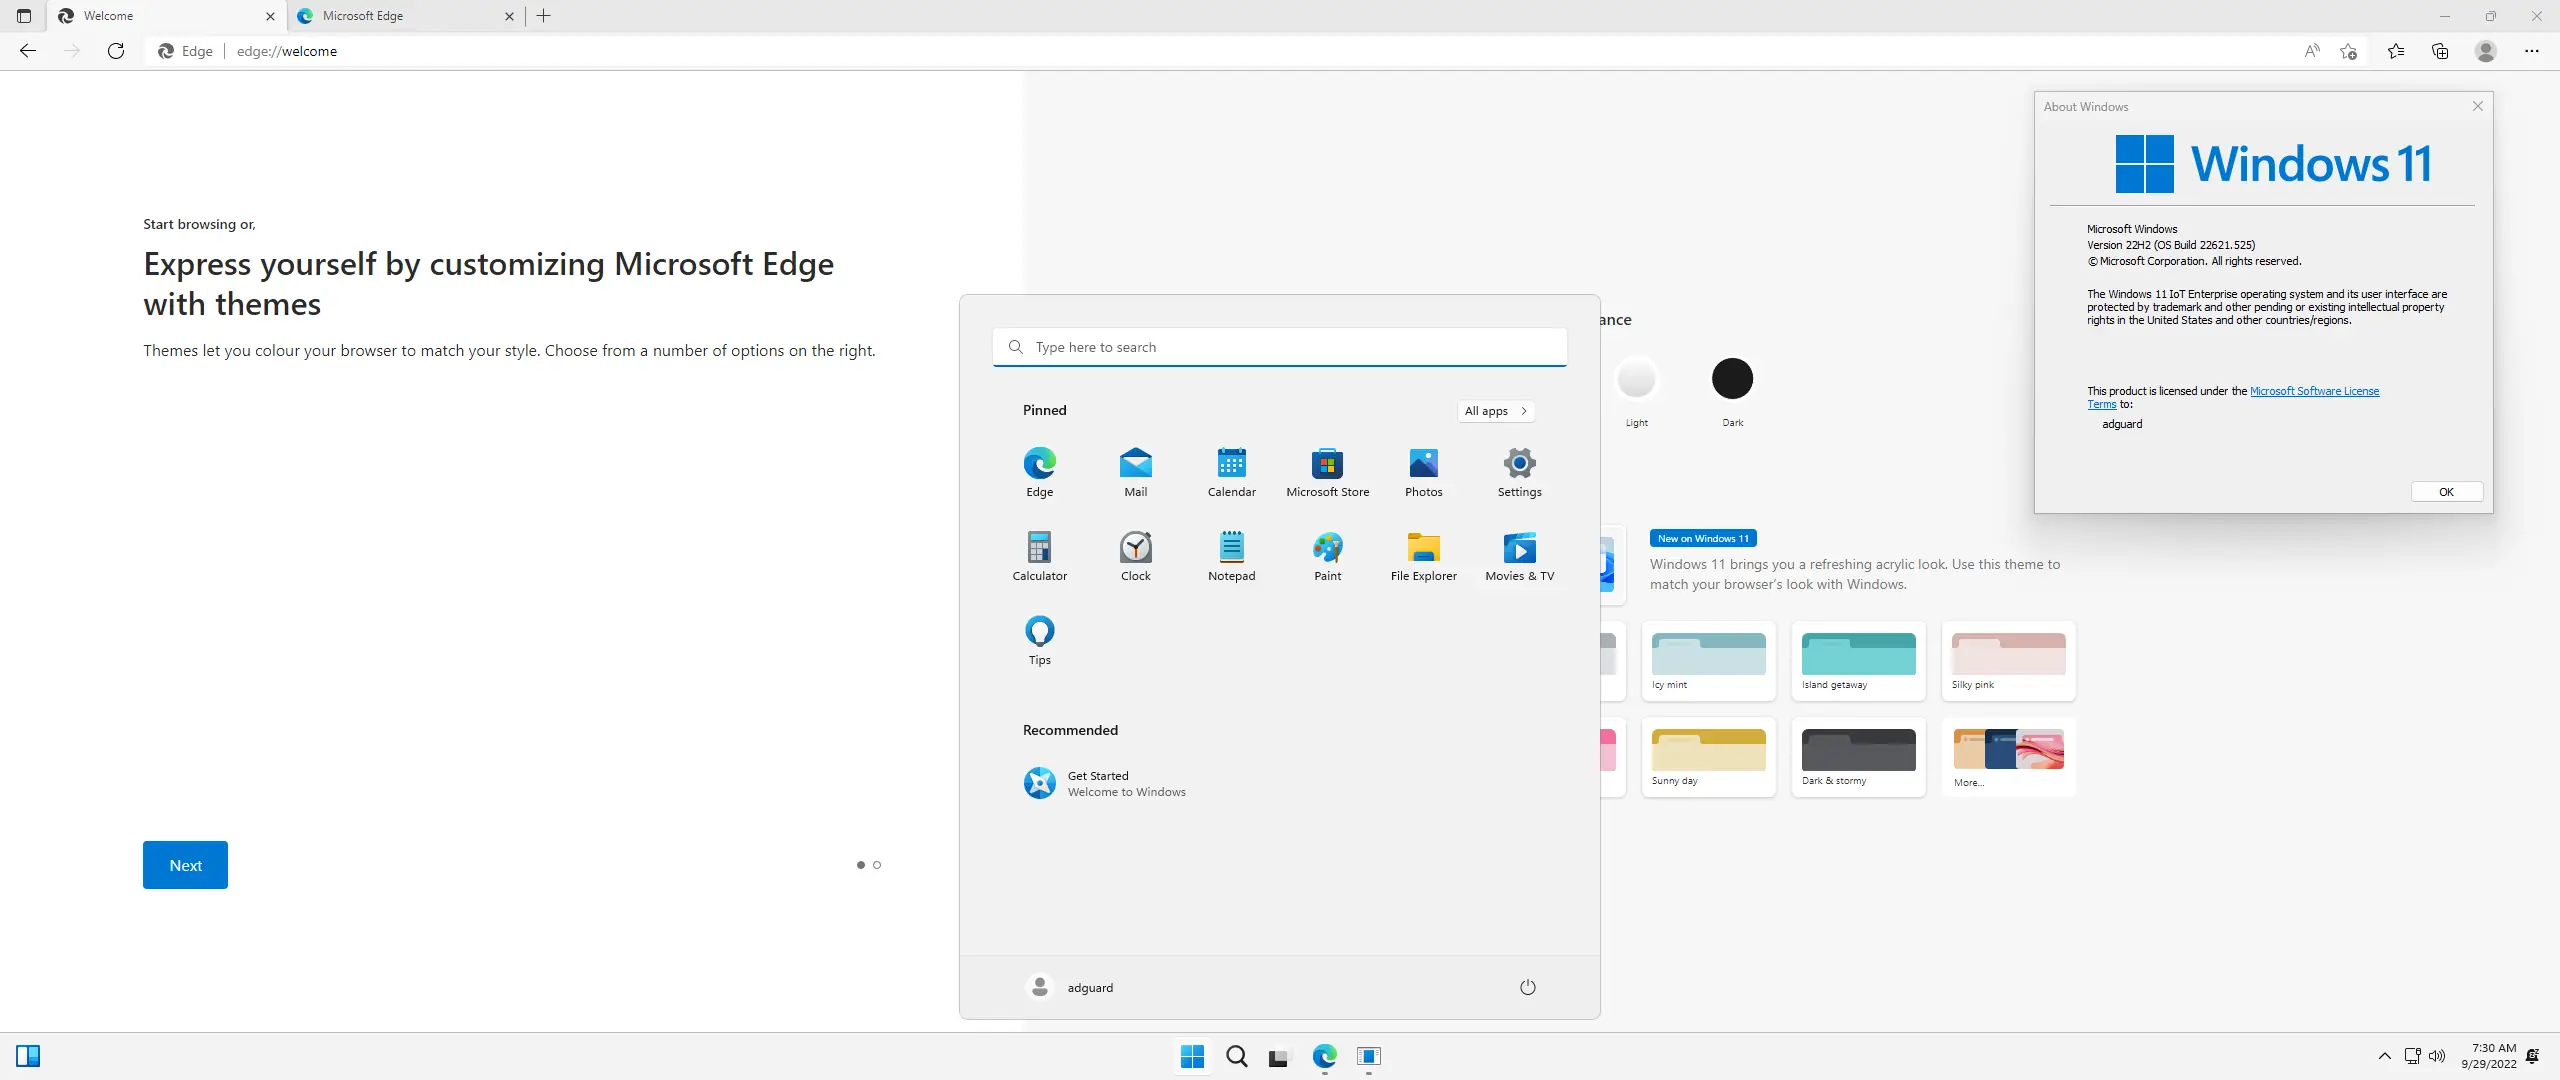Click Next on the themes welcome page

[185, 864]
